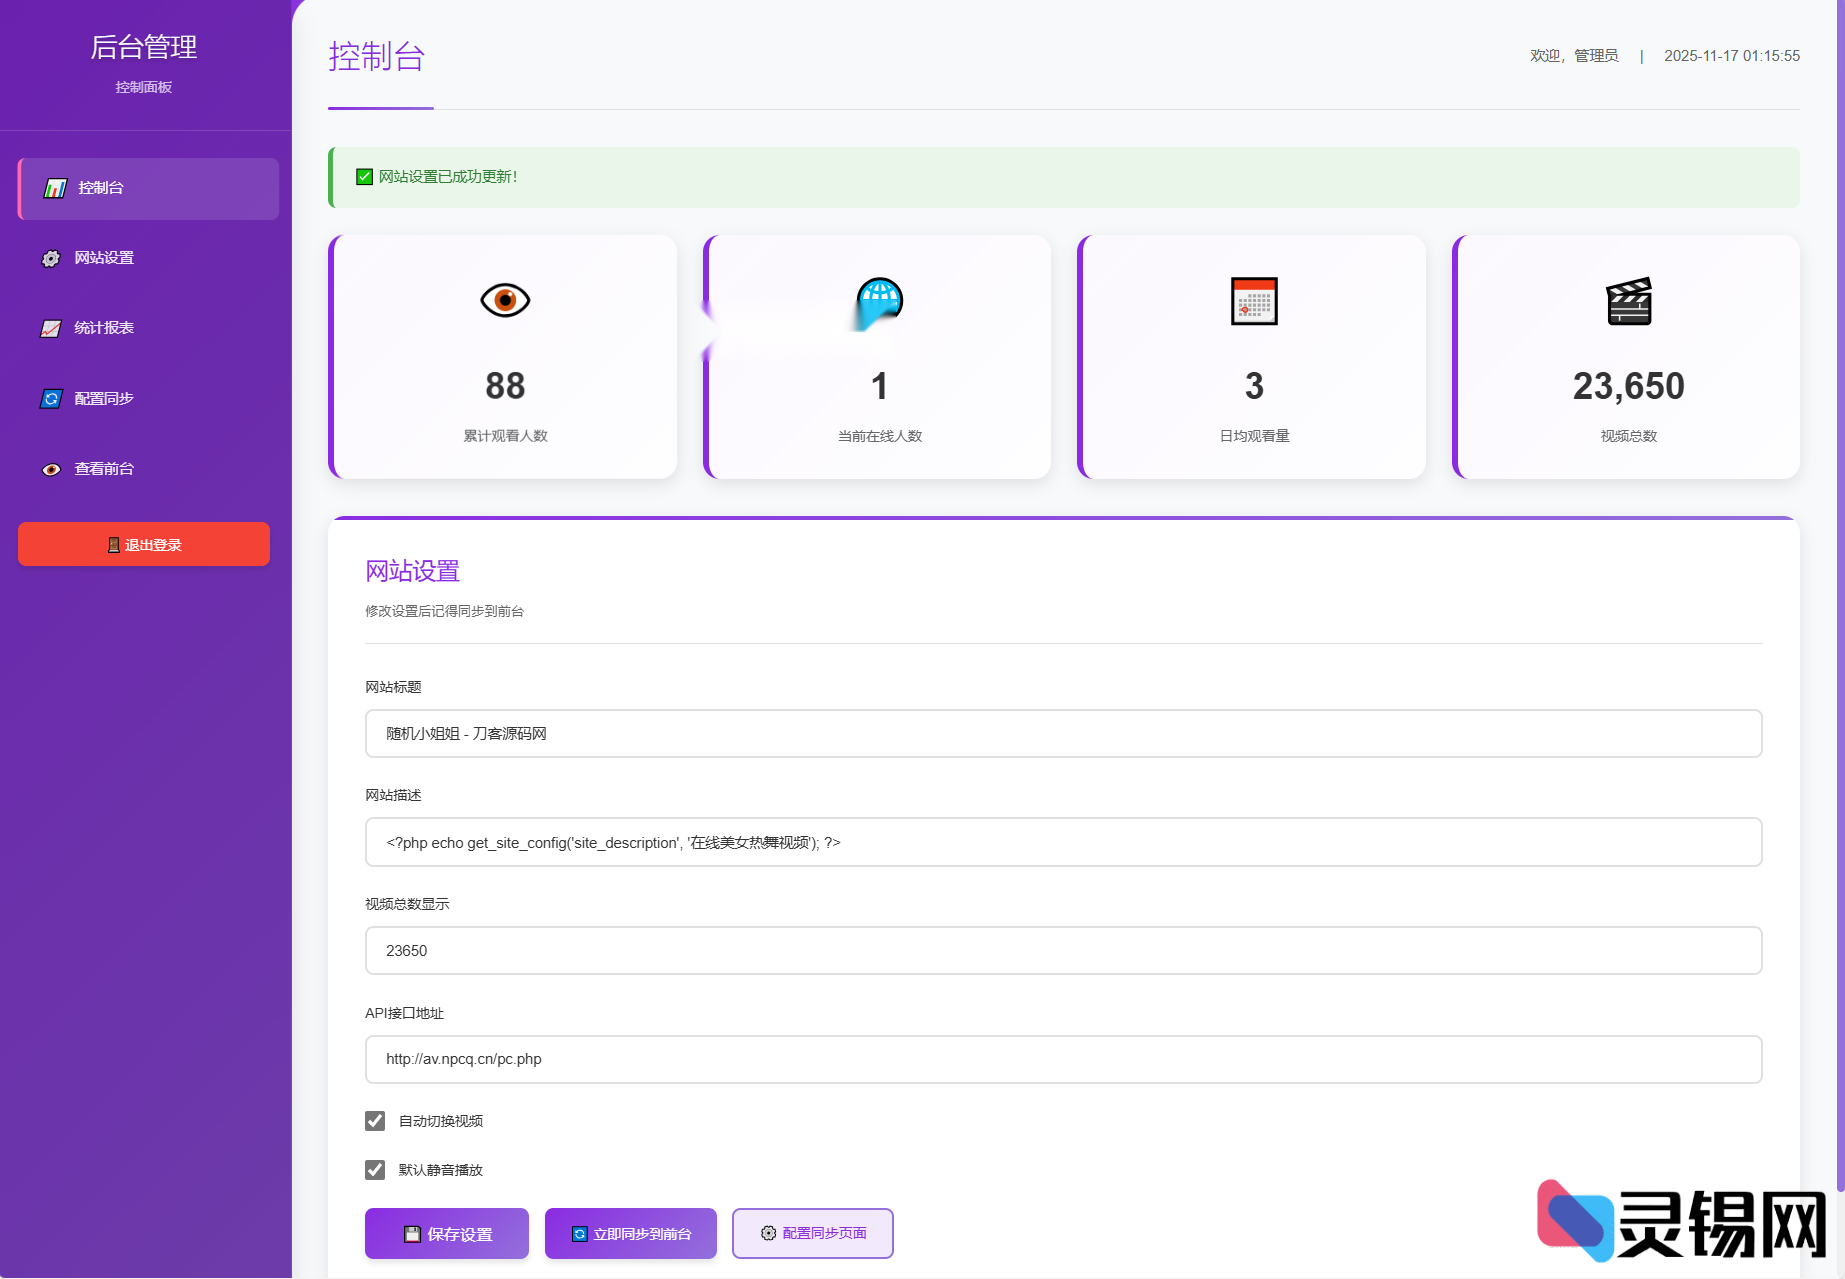Click the clapperboard icon above 视频总数
This screenshot has height=1279, width=1845.
coord(1628,301)
